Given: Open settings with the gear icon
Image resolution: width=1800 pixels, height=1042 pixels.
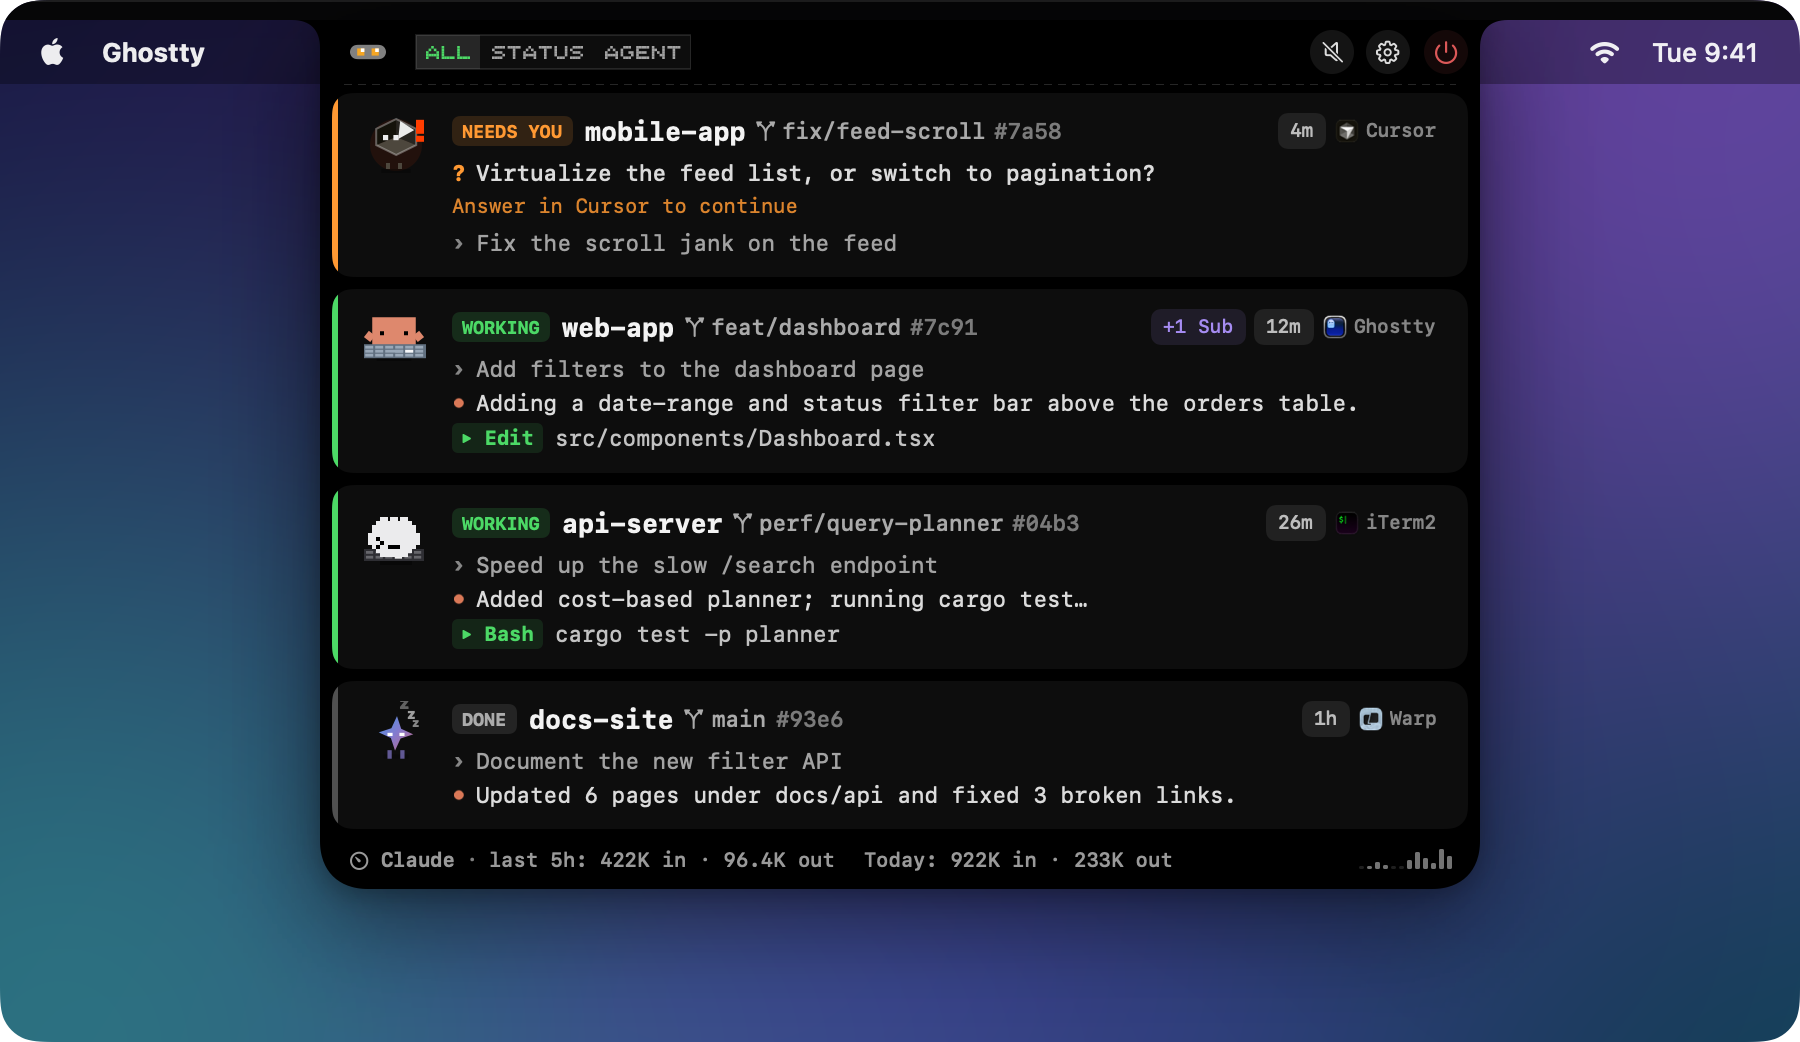Looking at the screenshot, I should [1388, 52].
